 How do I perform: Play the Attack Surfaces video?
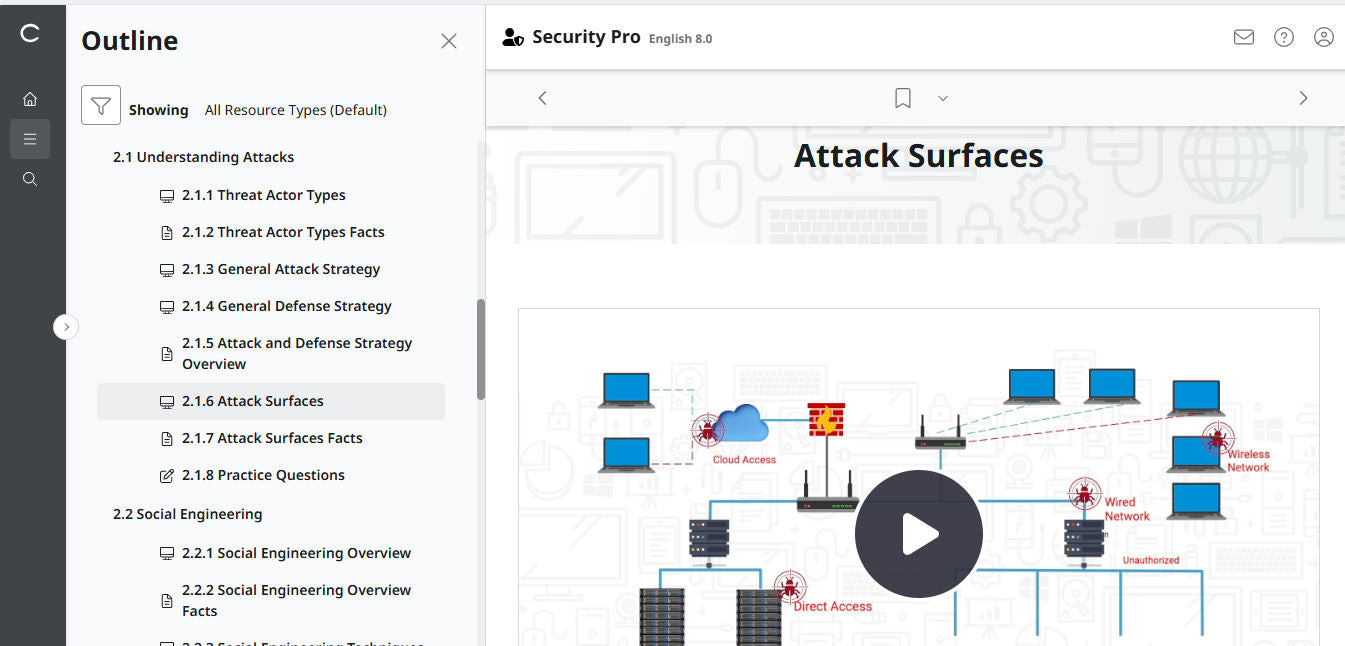pyautogui.click(x=918, y=533)
